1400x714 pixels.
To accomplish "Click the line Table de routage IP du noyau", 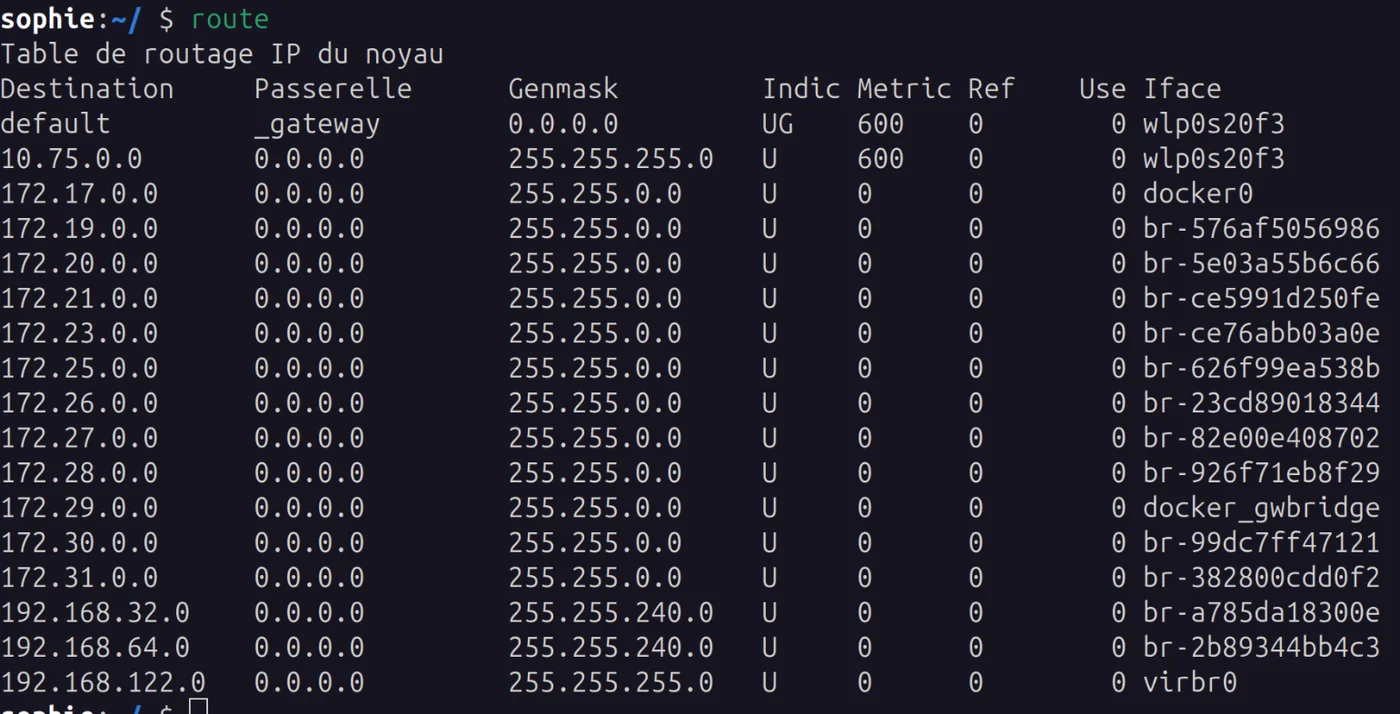I will tap(221, 53).
